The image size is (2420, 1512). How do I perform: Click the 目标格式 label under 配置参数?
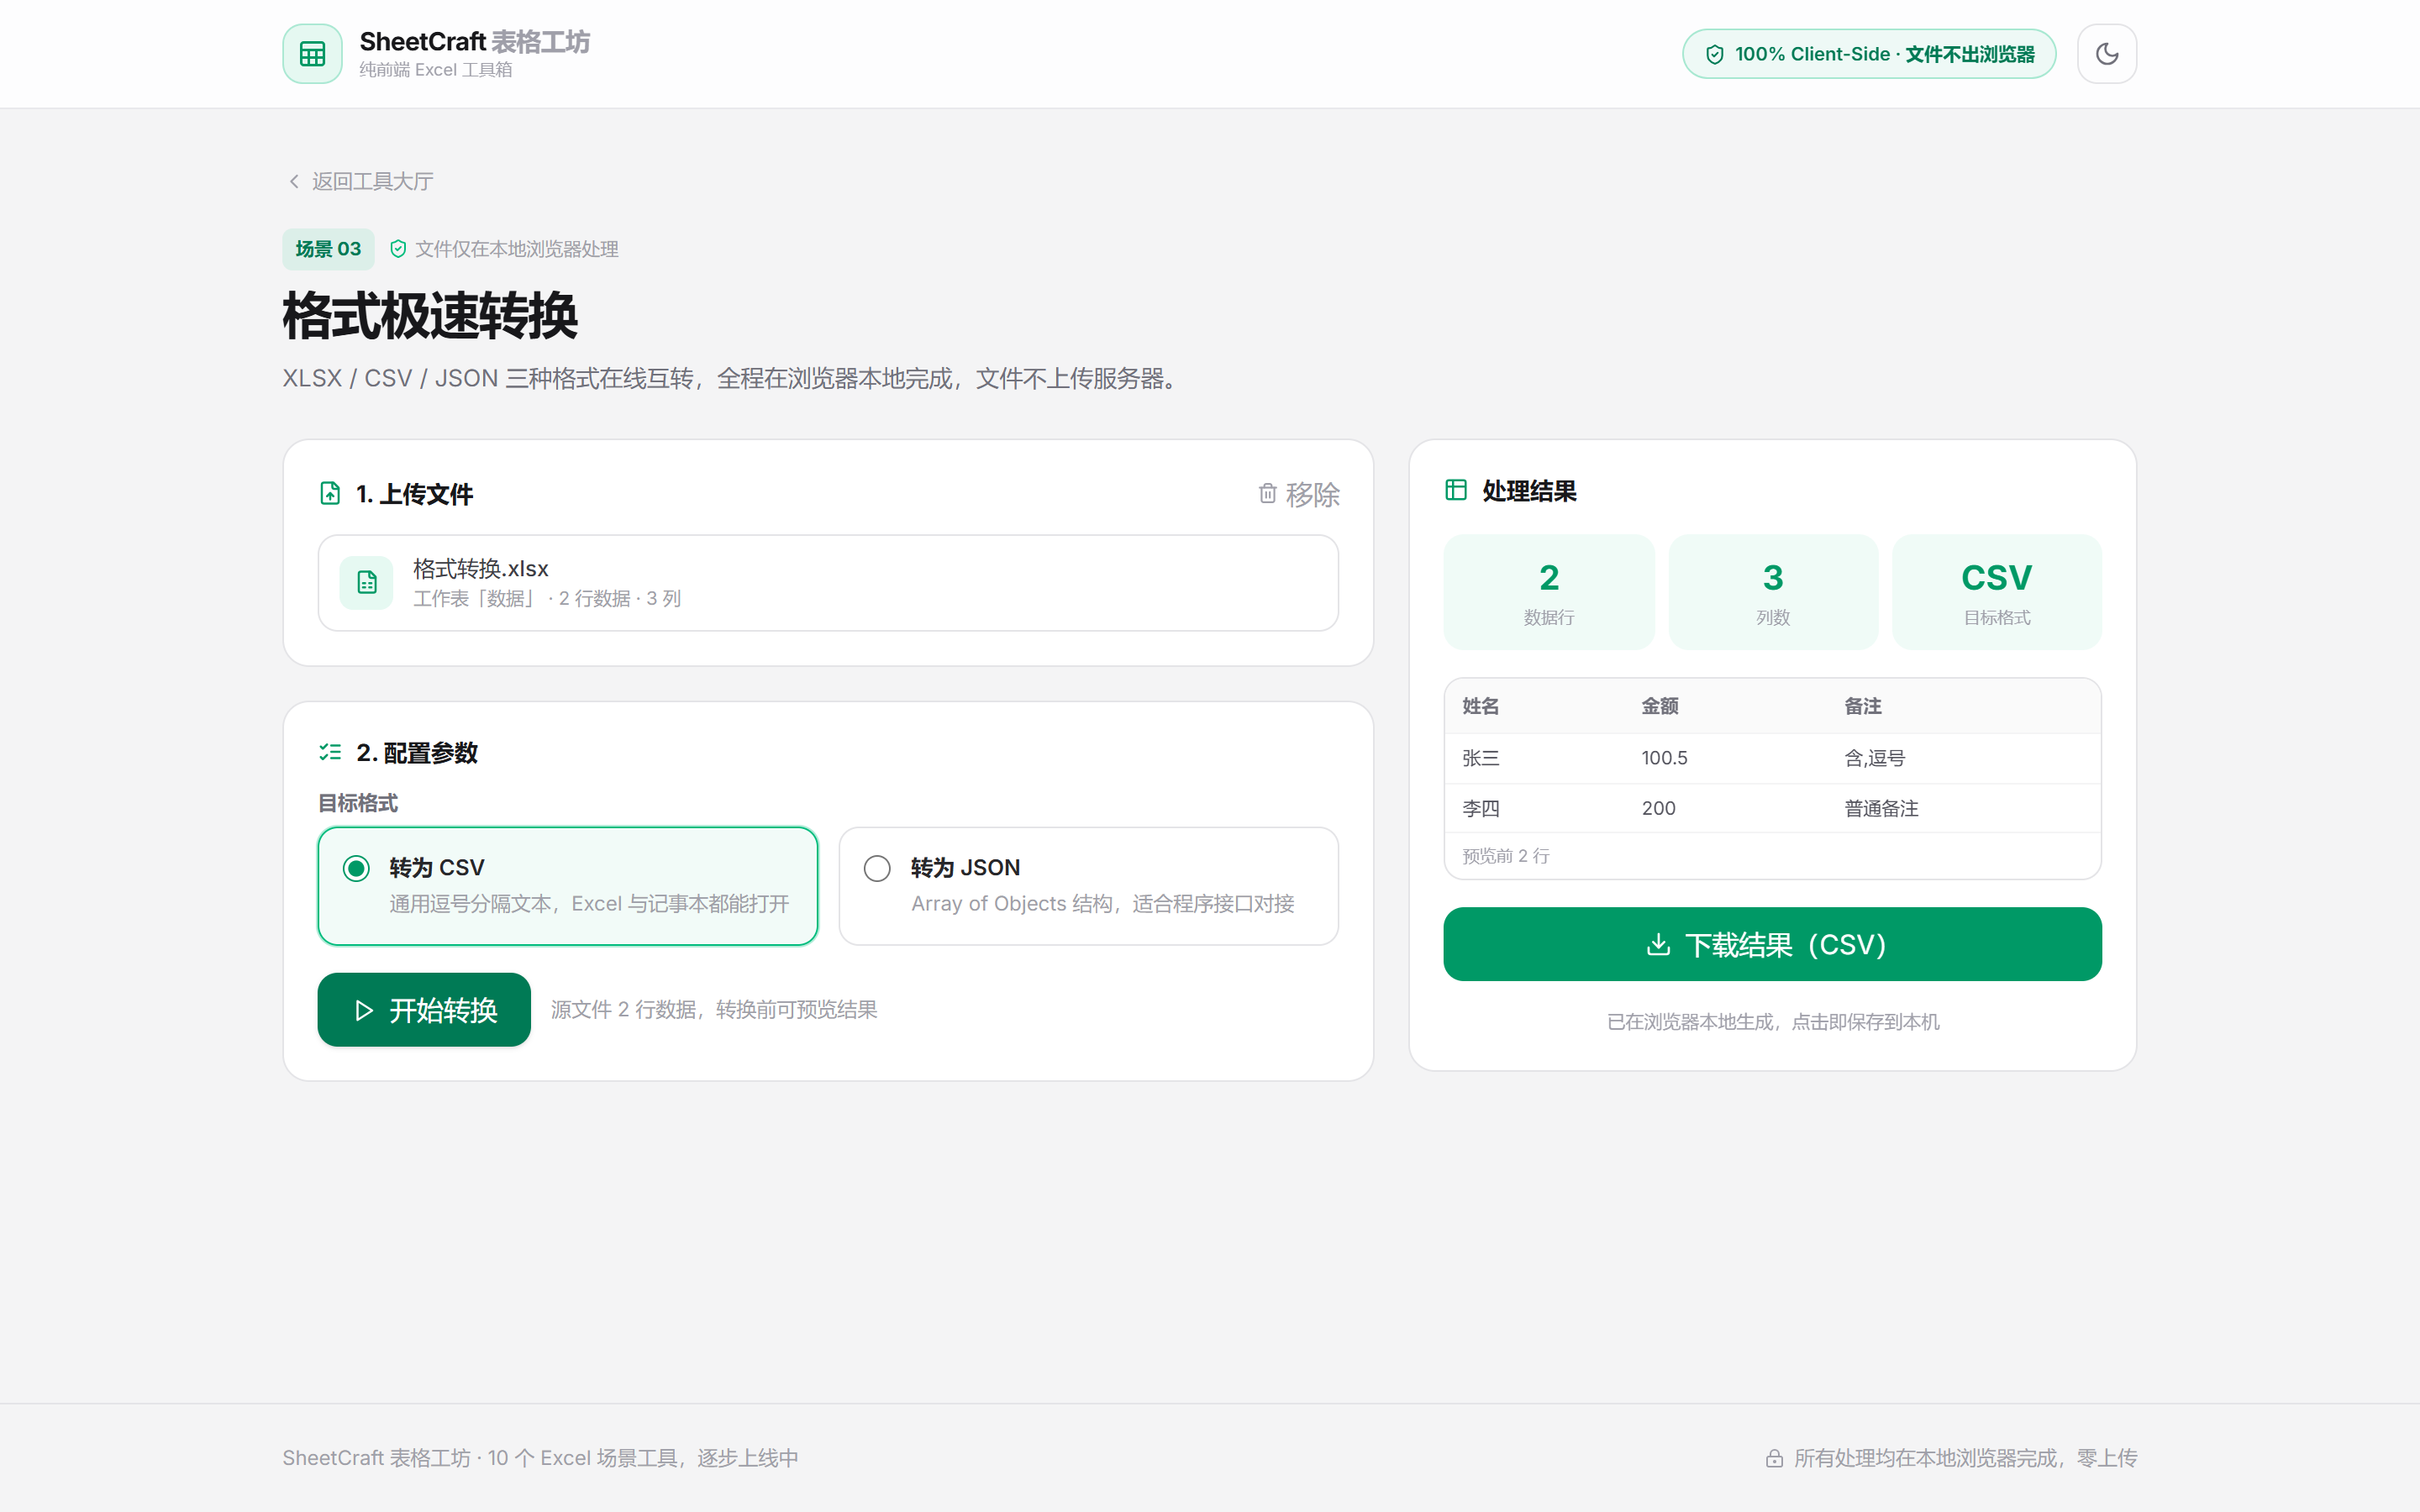(x=357, y=803)
